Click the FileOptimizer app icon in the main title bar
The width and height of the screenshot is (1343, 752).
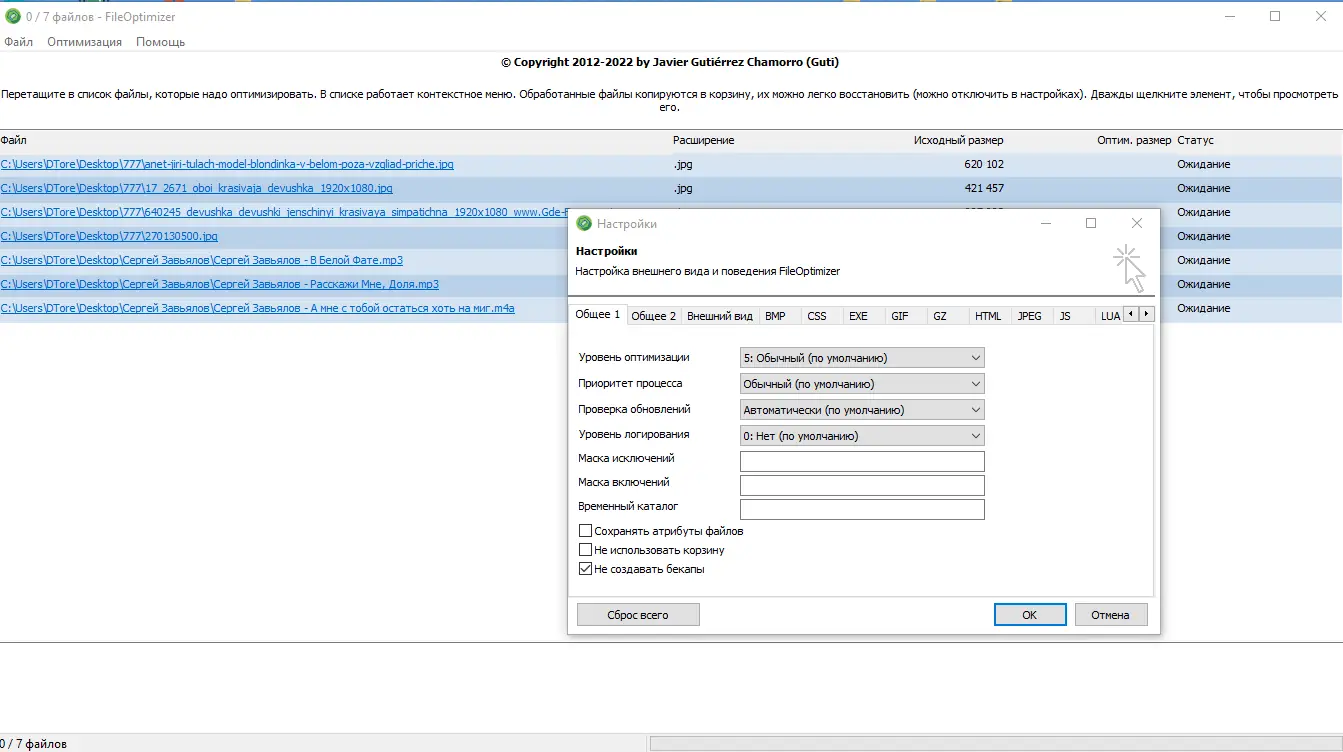(13, 16)
